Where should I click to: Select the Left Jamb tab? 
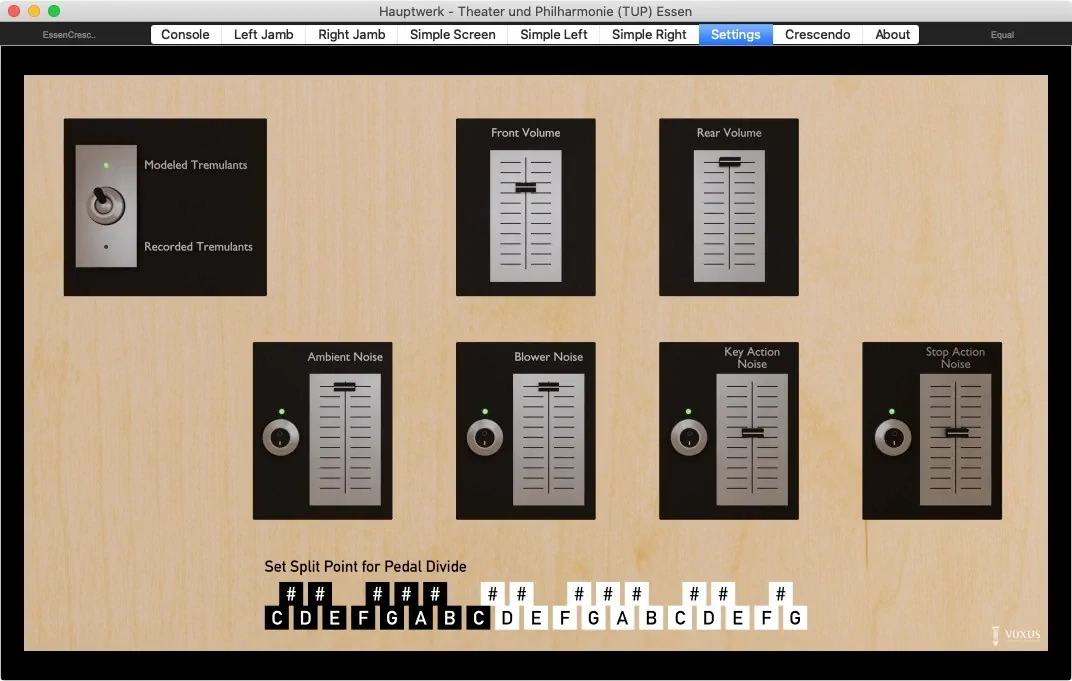pyautogui.click(x=263, y=34)
